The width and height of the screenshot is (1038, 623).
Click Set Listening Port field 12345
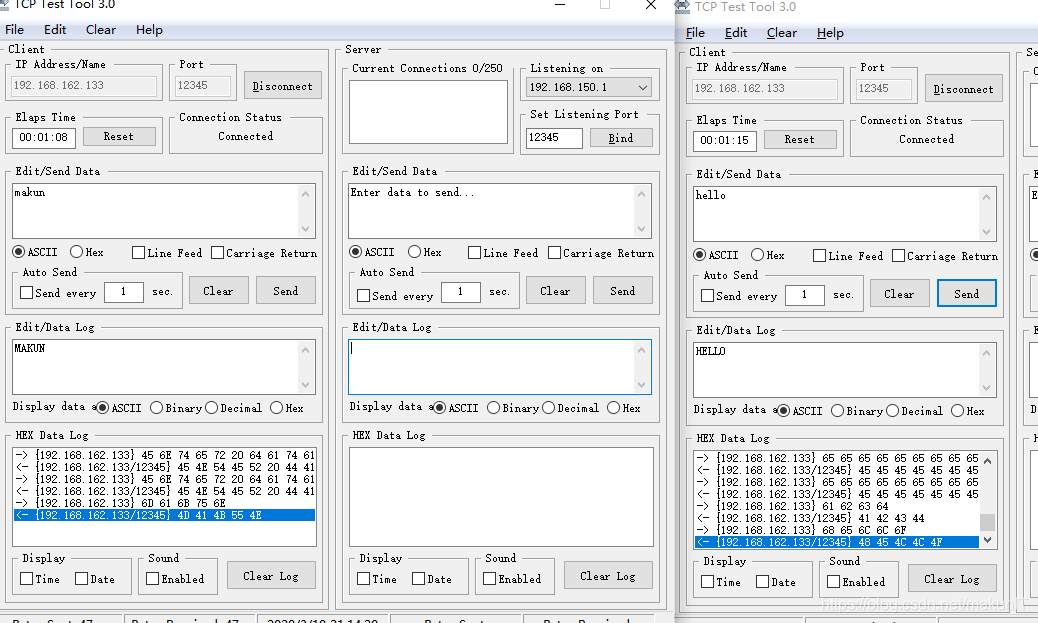pos(554,138)
